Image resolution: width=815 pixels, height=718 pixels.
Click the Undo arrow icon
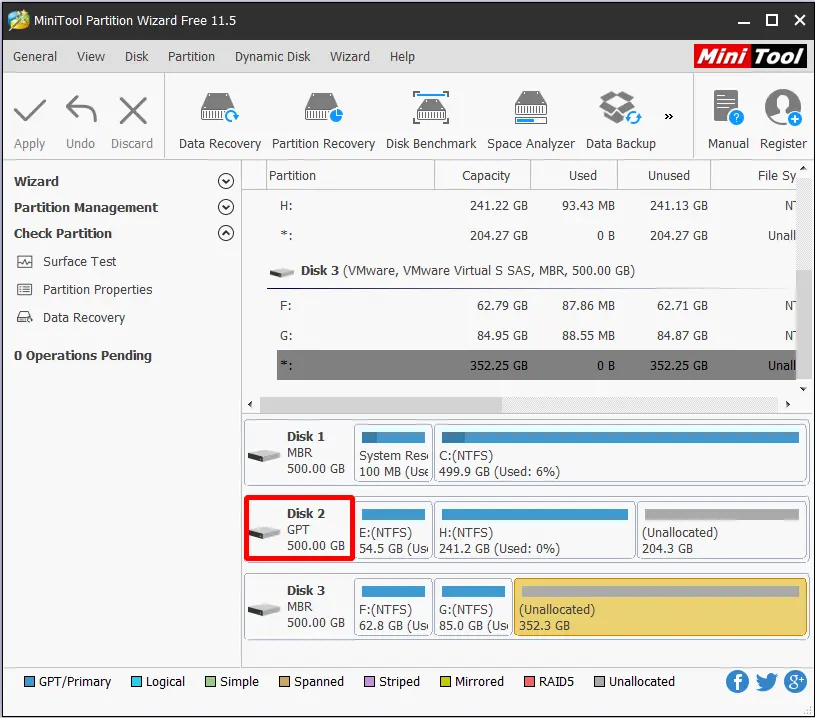pyautogui.click(x=81, y=109)
